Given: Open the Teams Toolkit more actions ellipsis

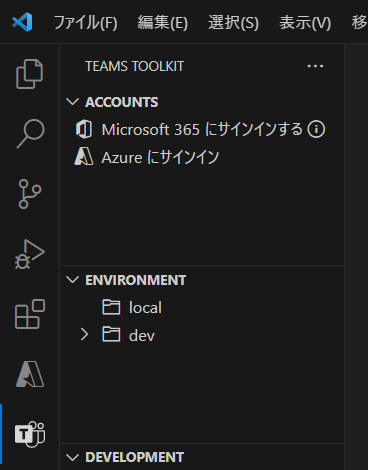Looking at the screenshot, I should click(315, 66).
